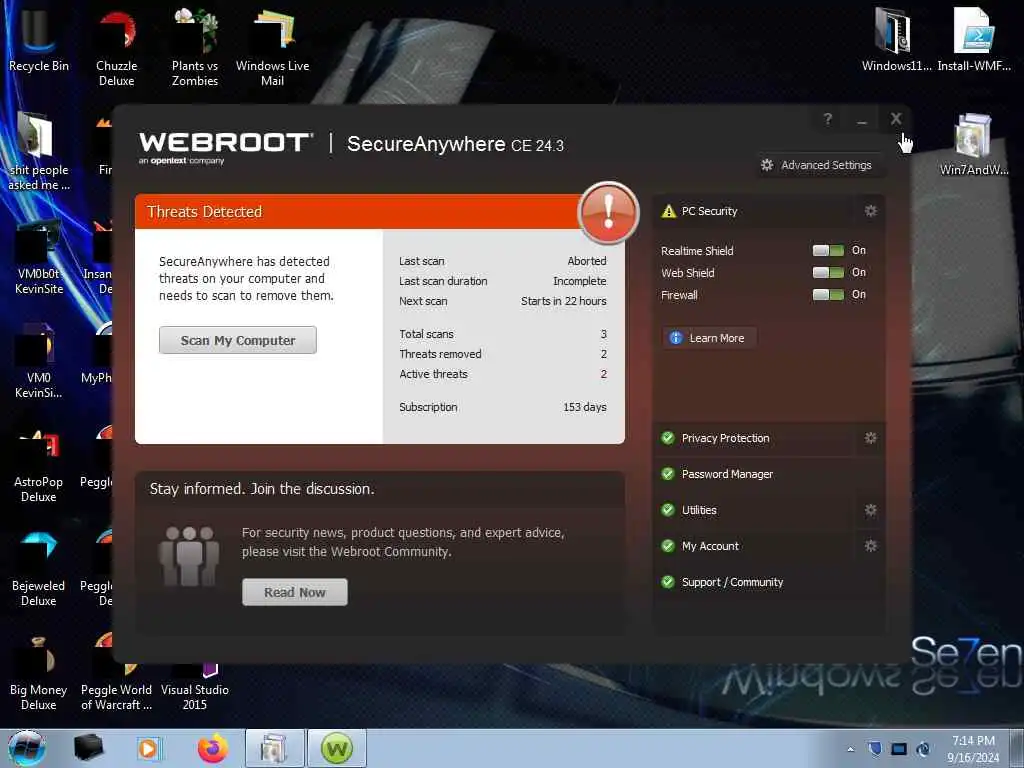This screenshot has height=768, width=1024.
Task: Click the taskbar clock showing 7:14 PM
Action: click(x=973, y=749)
